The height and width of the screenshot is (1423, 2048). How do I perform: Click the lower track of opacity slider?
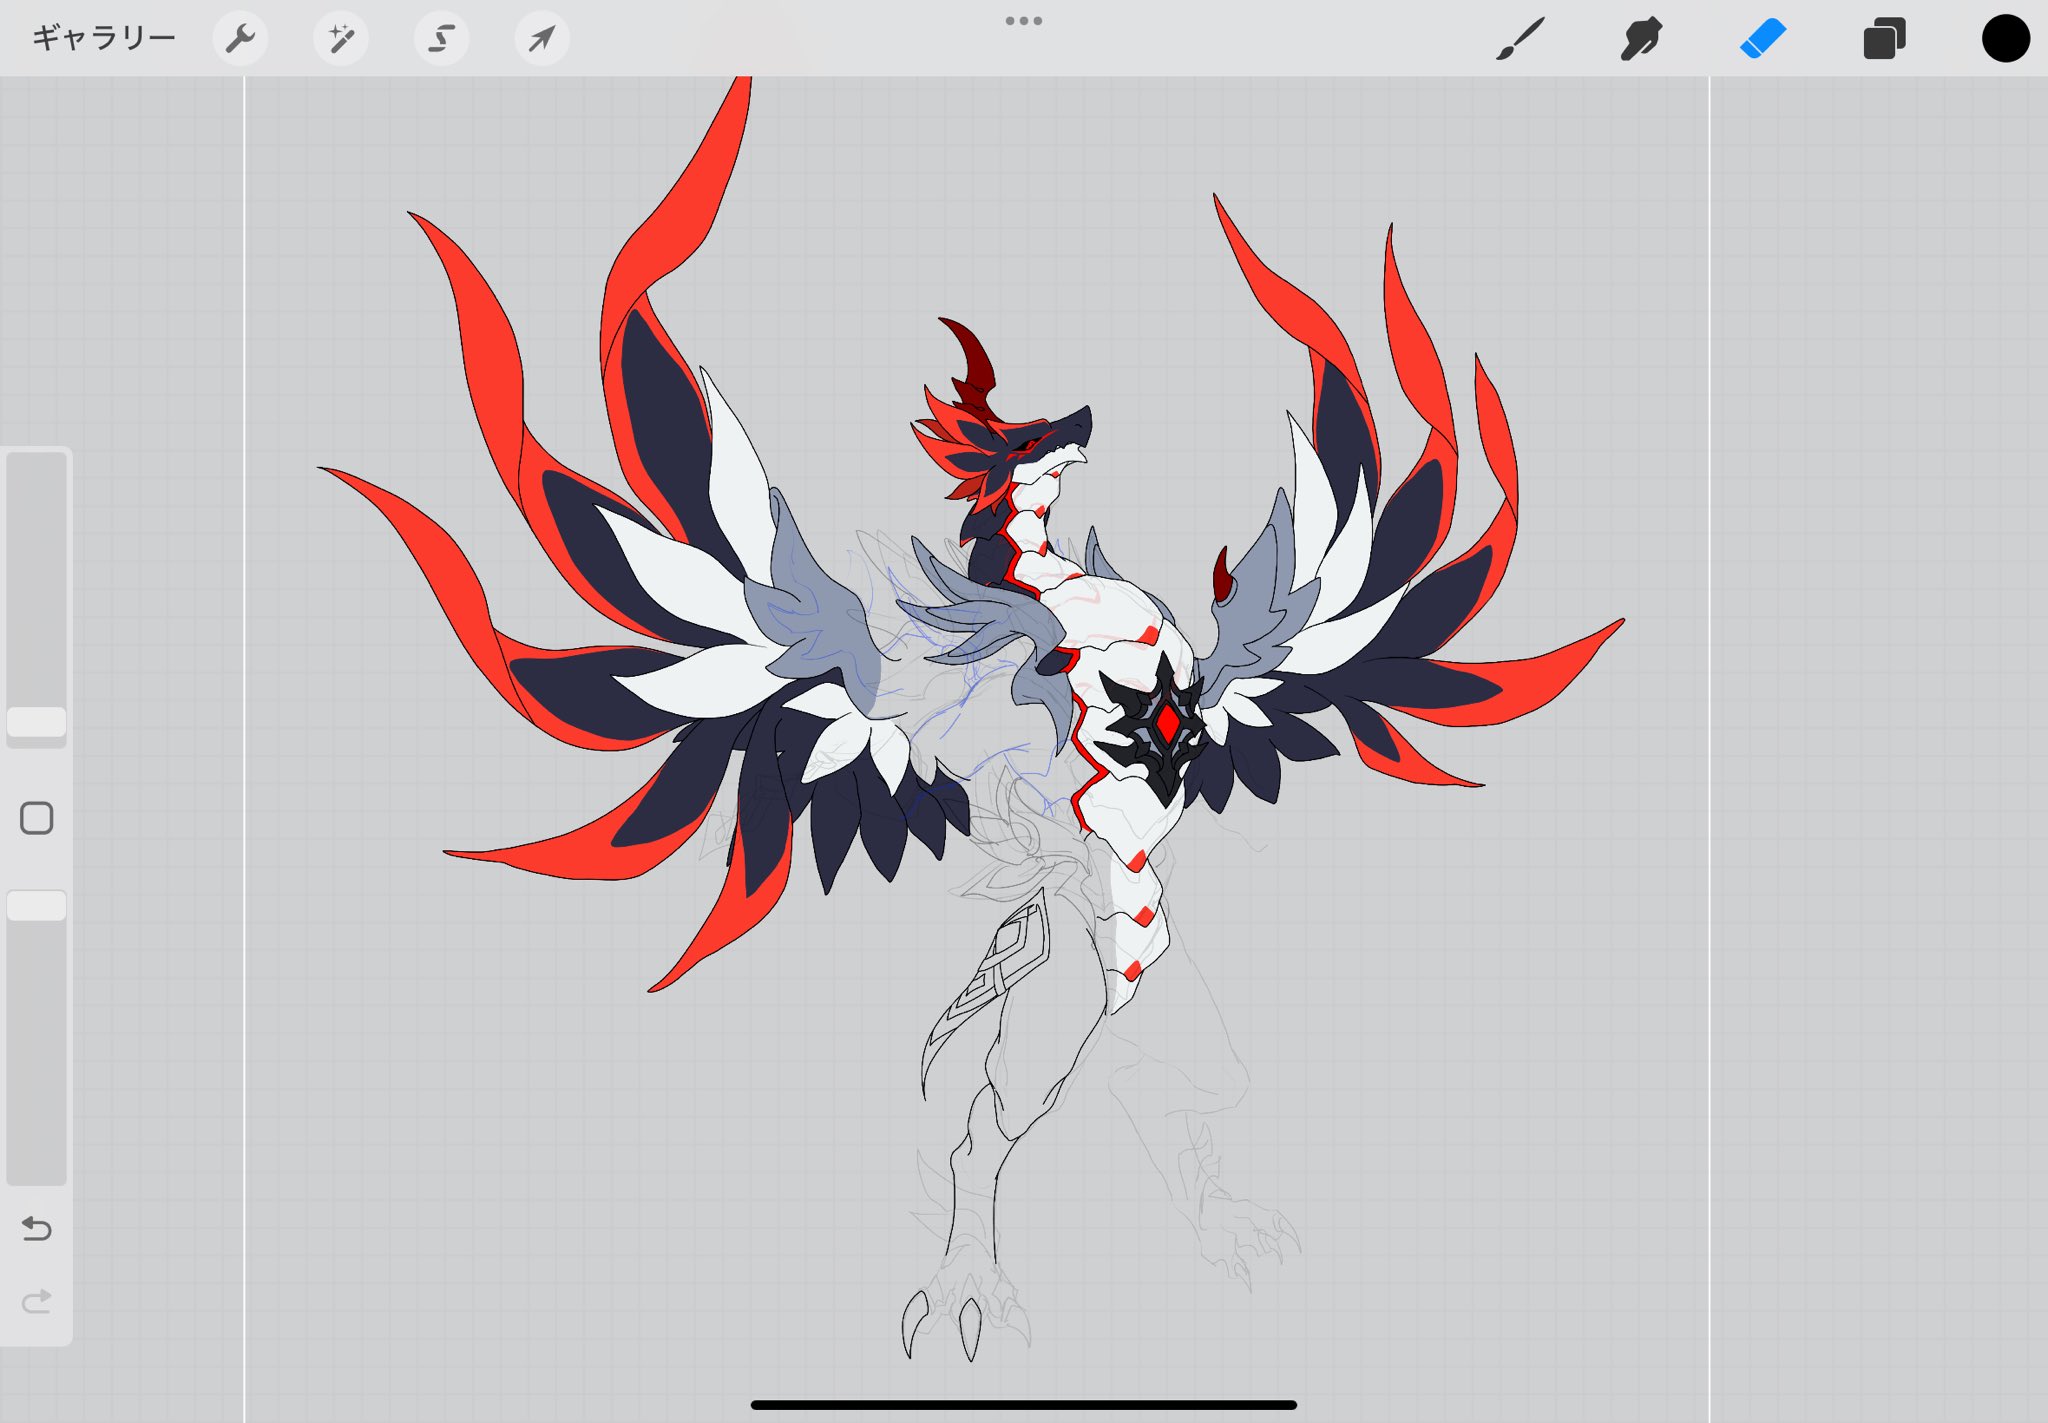tap(37, 1052)
